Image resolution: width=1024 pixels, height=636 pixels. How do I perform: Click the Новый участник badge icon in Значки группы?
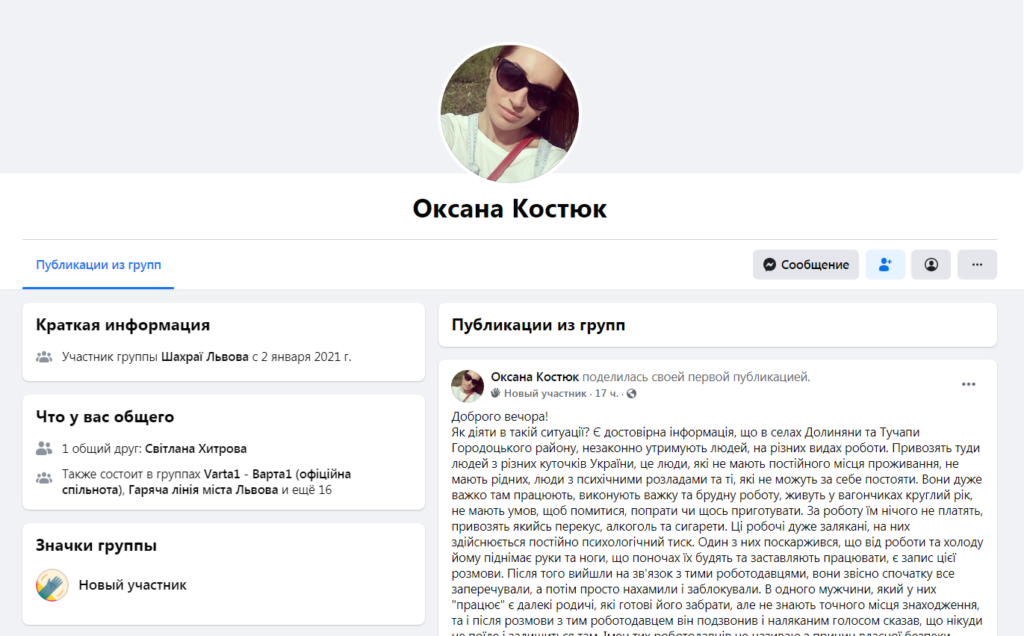(52, 585)
